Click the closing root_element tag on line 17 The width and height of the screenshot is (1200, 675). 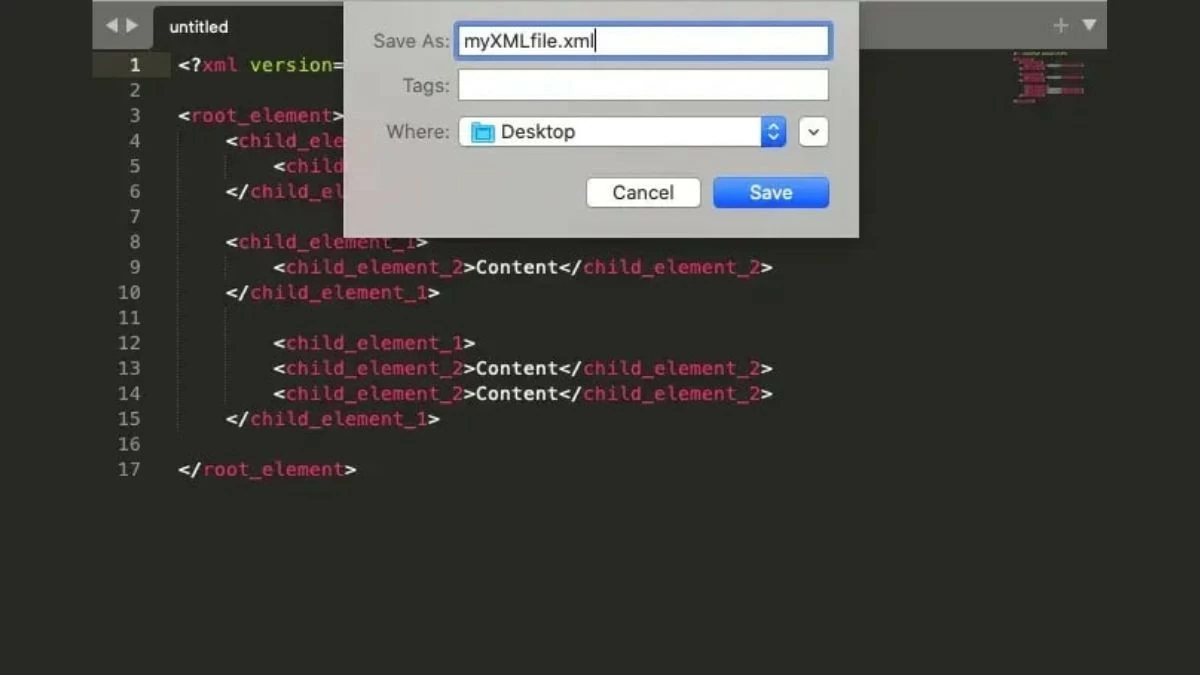[x=268, y=469]
